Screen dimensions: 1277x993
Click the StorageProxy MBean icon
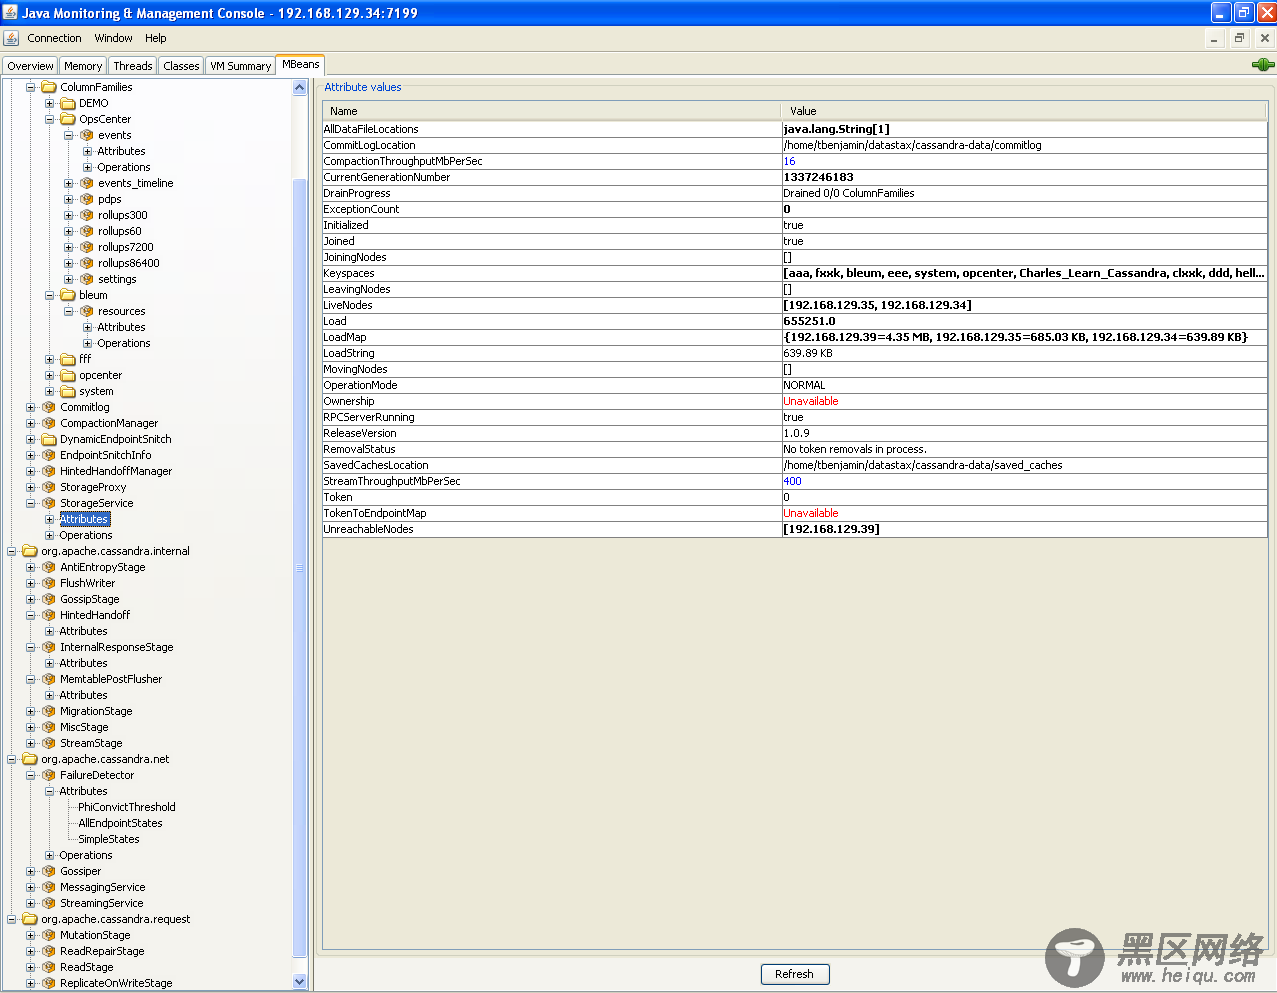pyautogui.click(x=49, y=487)
